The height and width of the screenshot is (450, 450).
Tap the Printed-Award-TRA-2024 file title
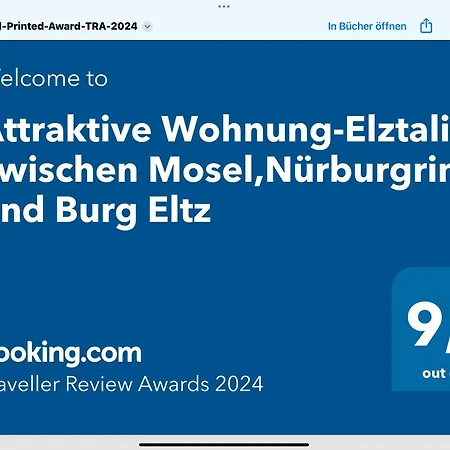point(69,26)
